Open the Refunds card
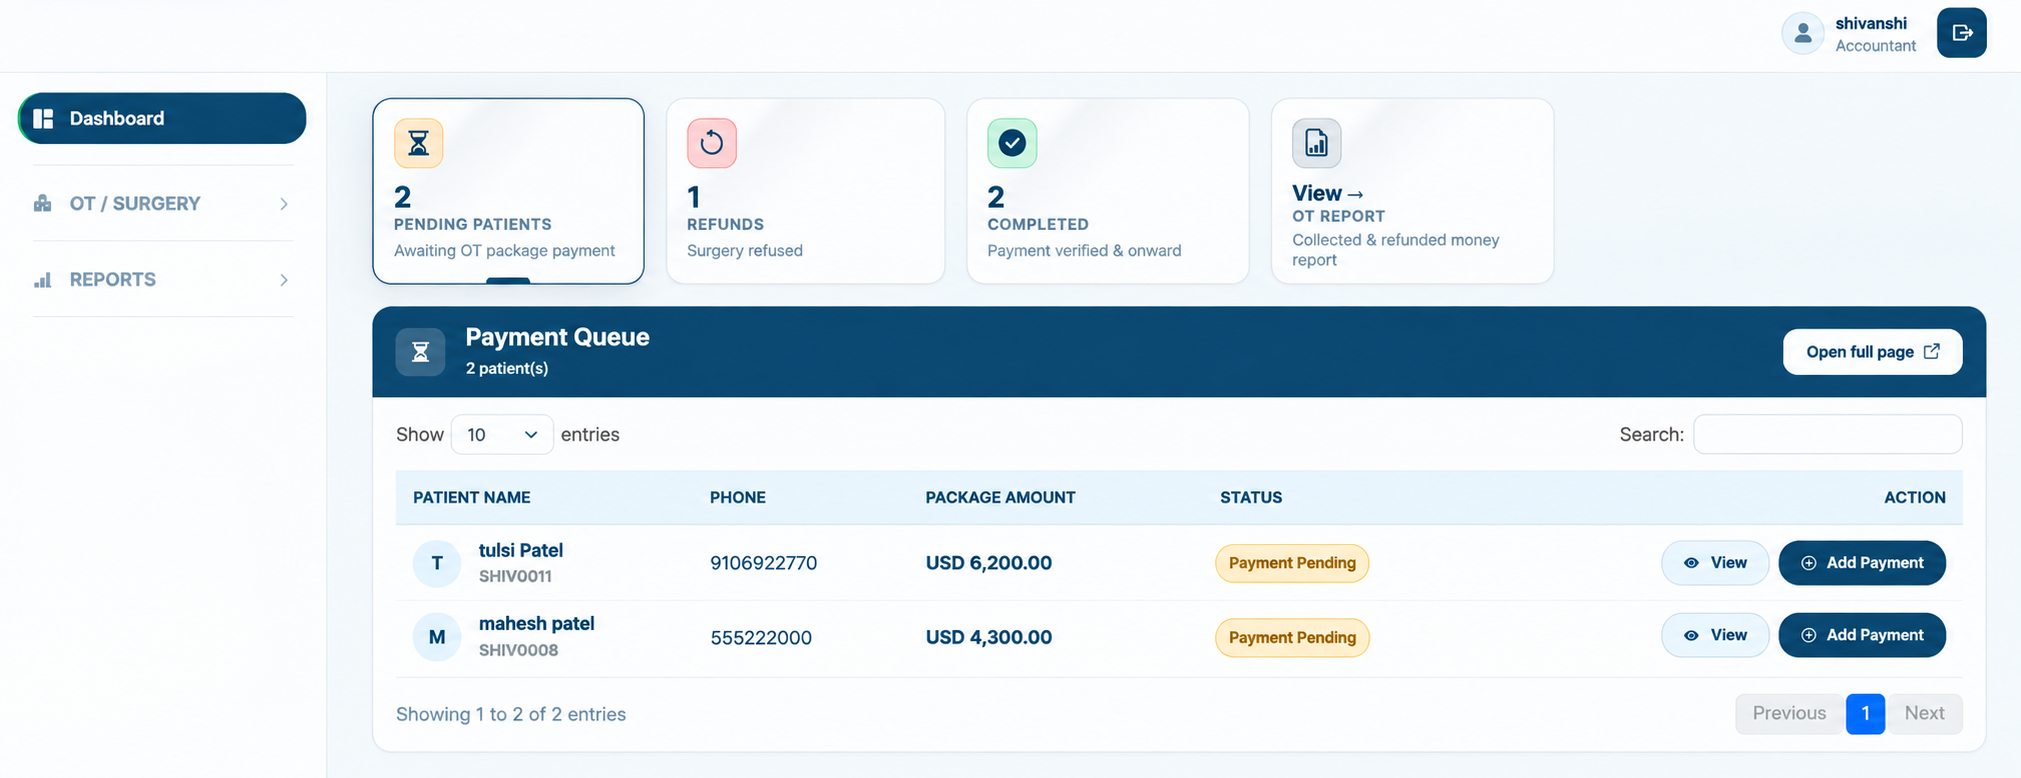Screen dimensions: 2021x778 click(806, 191)
